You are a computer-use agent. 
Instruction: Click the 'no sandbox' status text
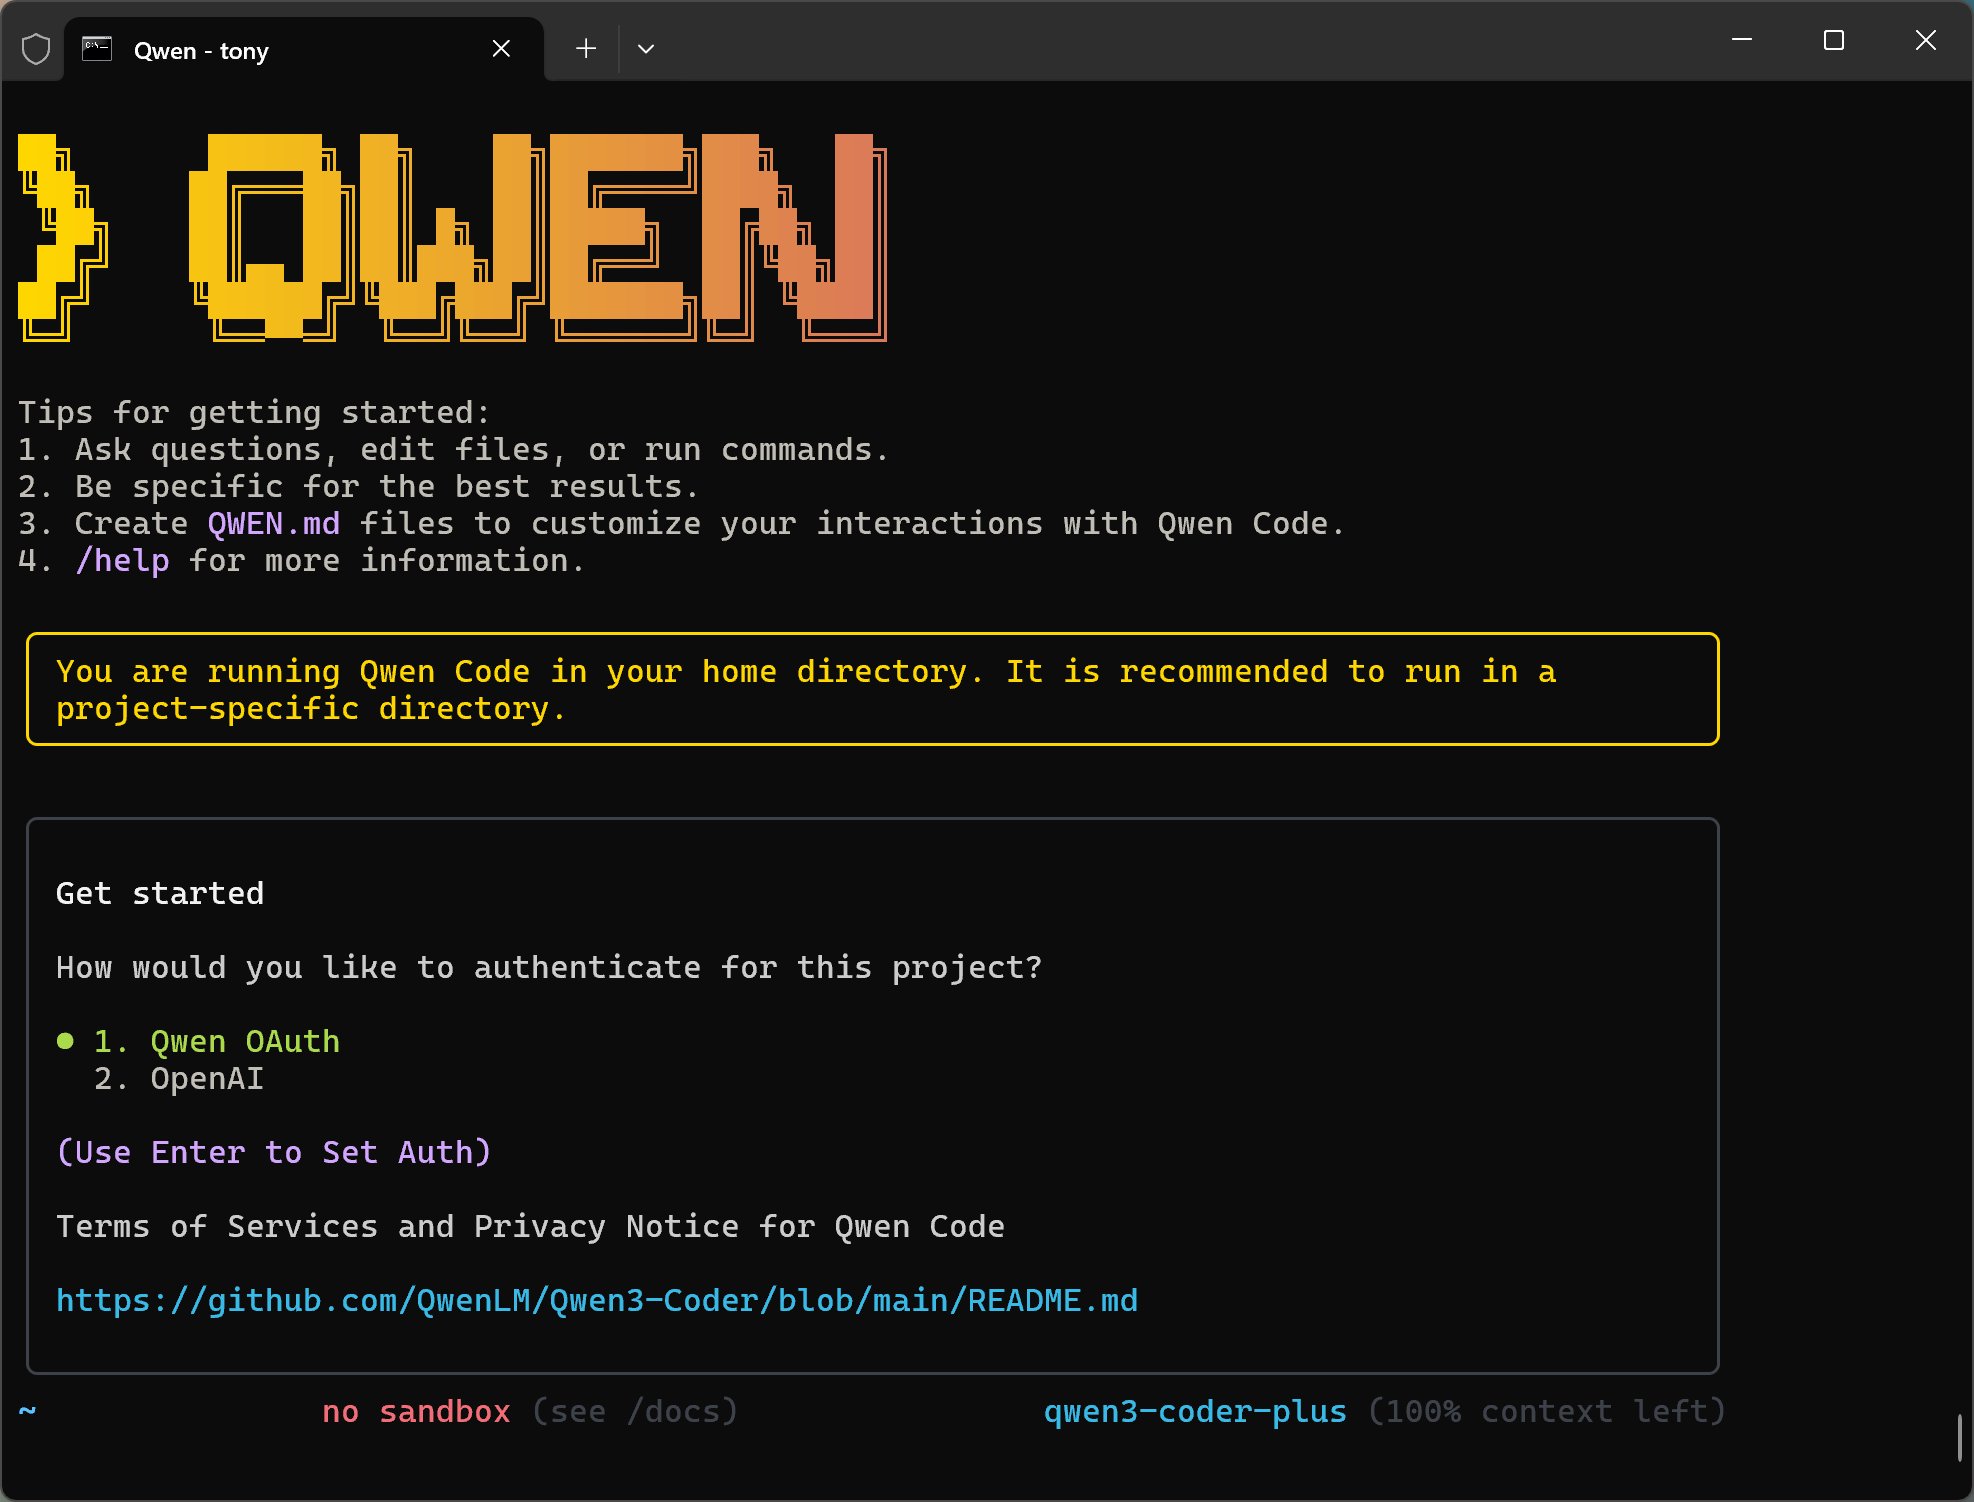pos(416,1412)
